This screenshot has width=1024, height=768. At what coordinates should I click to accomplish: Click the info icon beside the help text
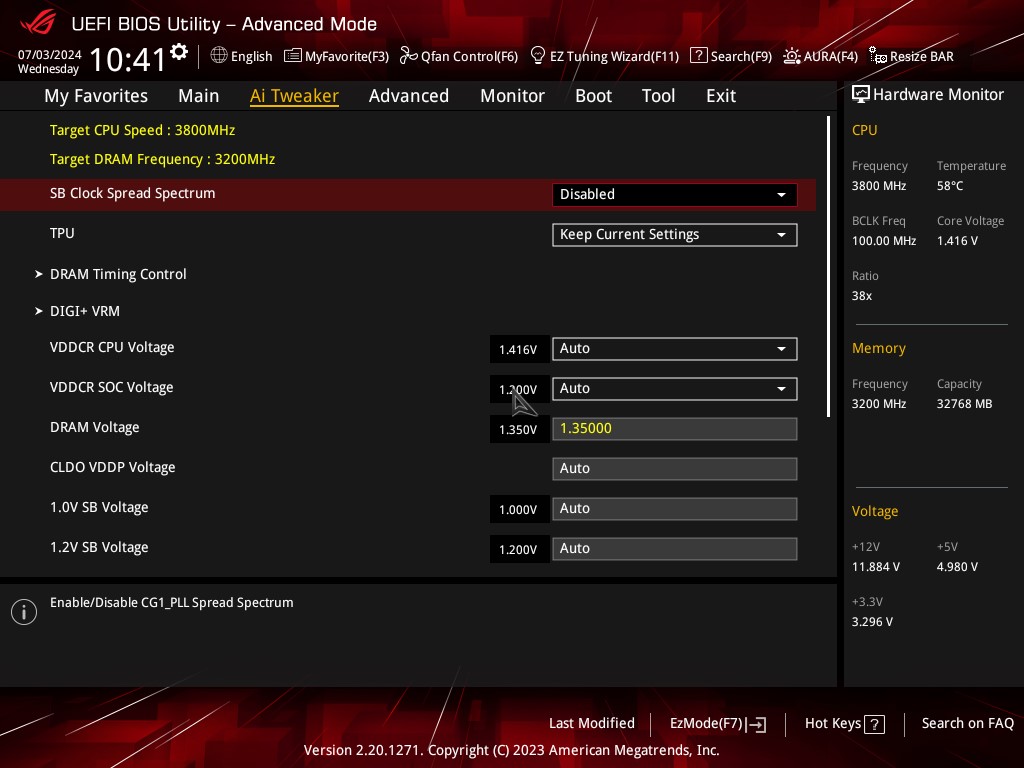pyautogui.click(x=24, y=612)
